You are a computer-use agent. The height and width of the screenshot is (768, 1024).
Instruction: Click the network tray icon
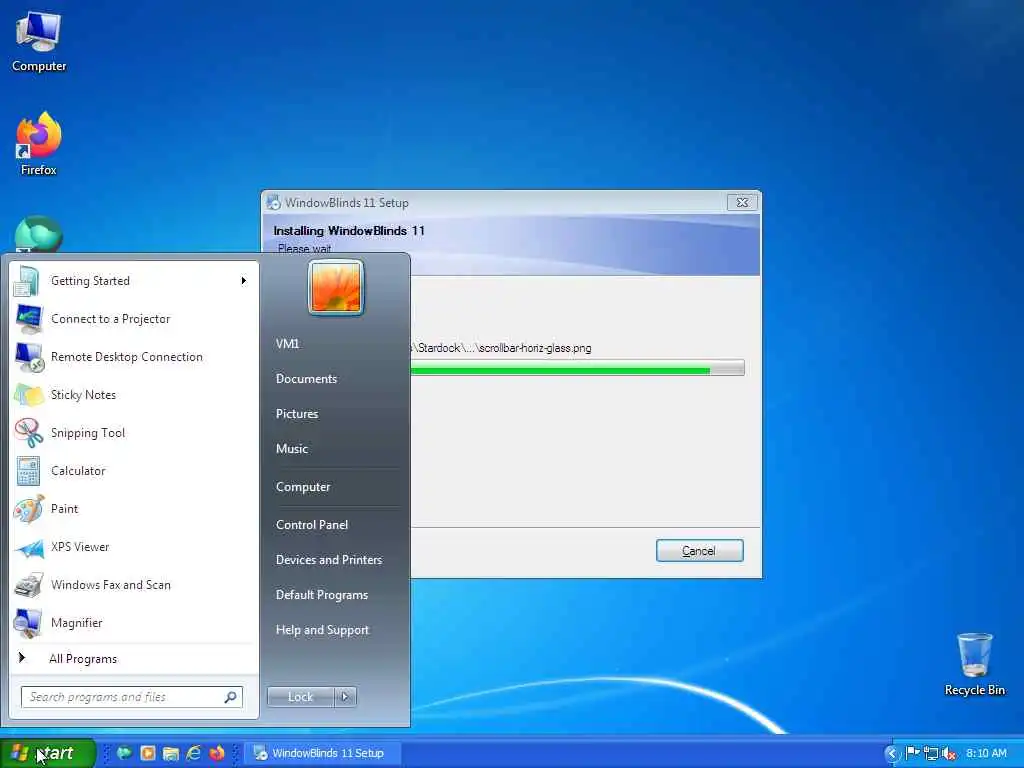pyautogui.click(x=931, y=754)
